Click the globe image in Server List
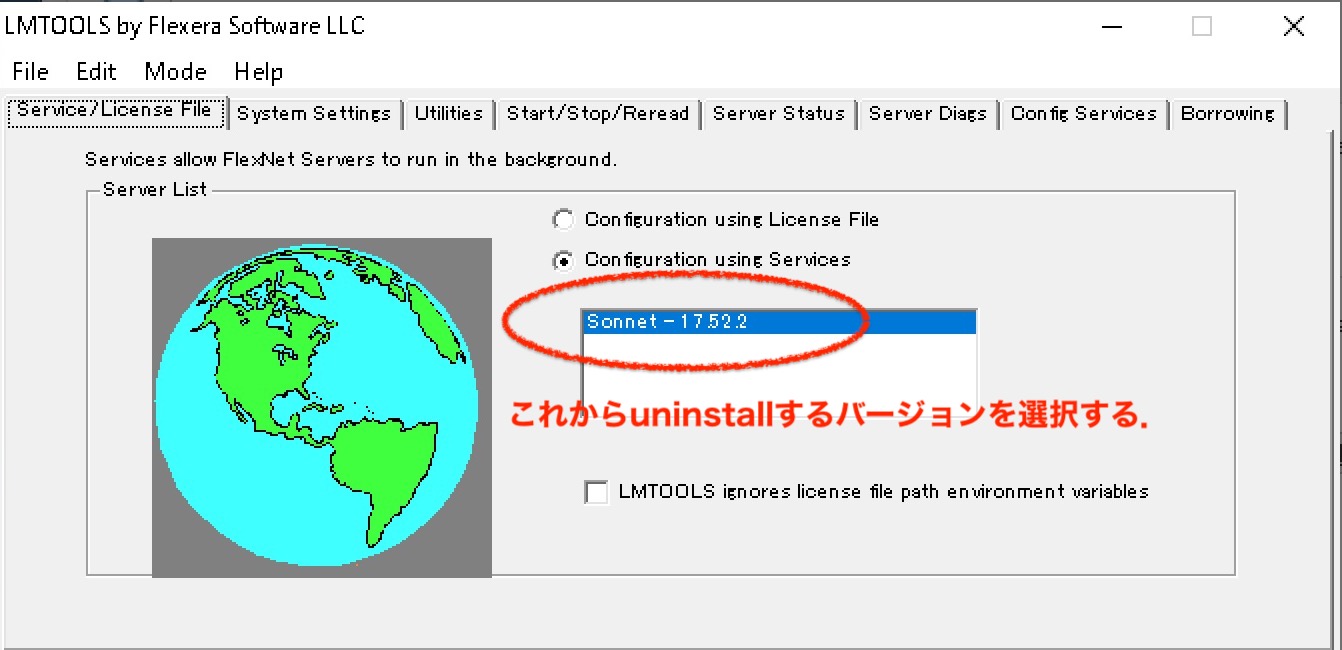 322,407
